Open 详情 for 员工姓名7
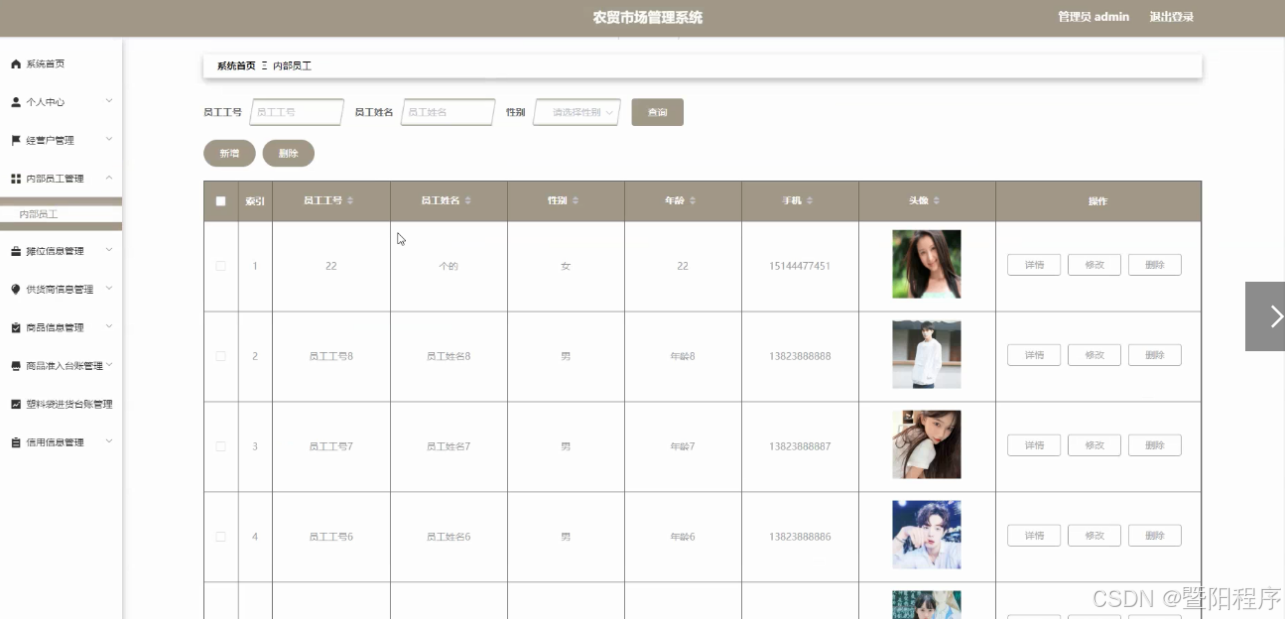The height and width of the screenshot is (620, 1285). pos(1034,445)
